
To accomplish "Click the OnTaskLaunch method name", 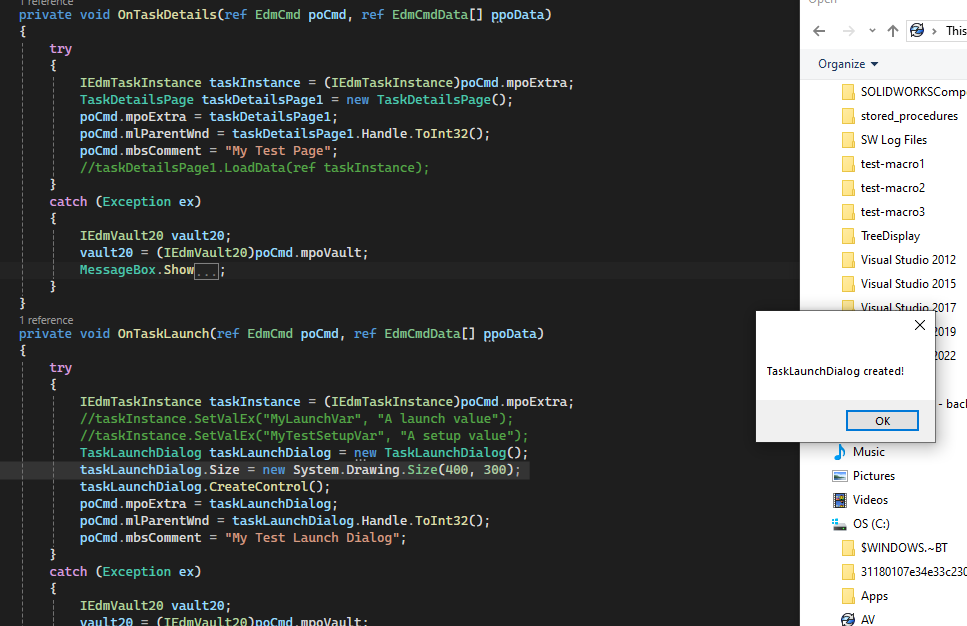I will pyautogui.click(x=163, y=334).
